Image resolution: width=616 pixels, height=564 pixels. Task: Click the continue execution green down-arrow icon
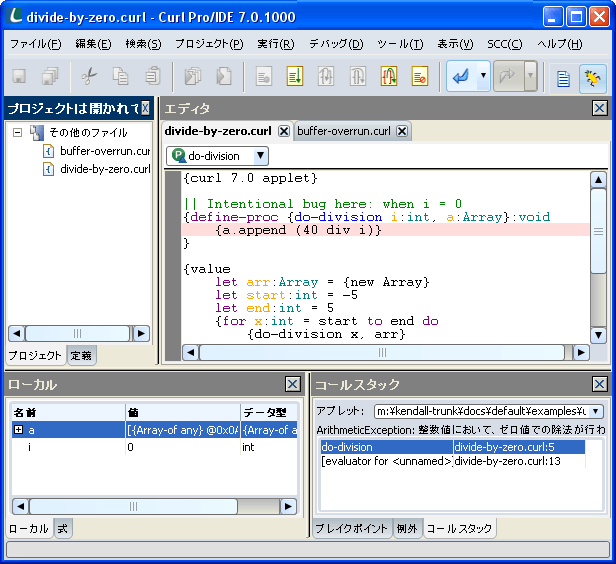(295, 76)
